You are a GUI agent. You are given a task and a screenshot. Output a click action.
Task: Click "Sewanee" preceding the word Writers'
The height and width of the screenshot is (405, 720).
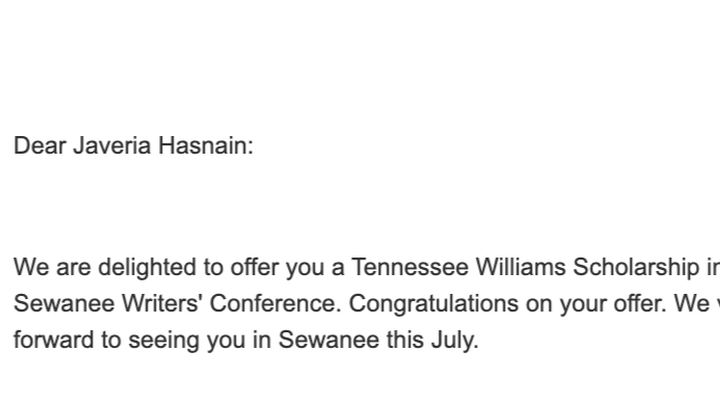click(64, 304)
